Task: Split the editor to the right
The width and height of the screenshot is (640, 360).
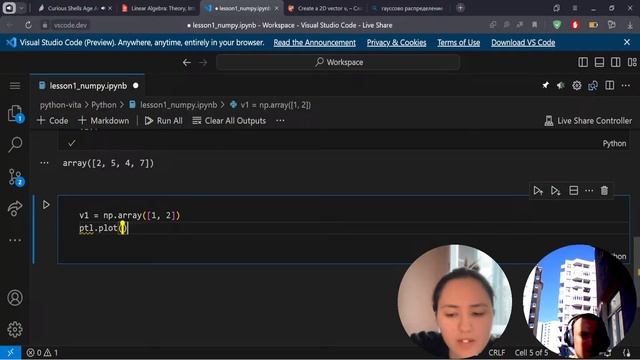Action: (610, 85)
